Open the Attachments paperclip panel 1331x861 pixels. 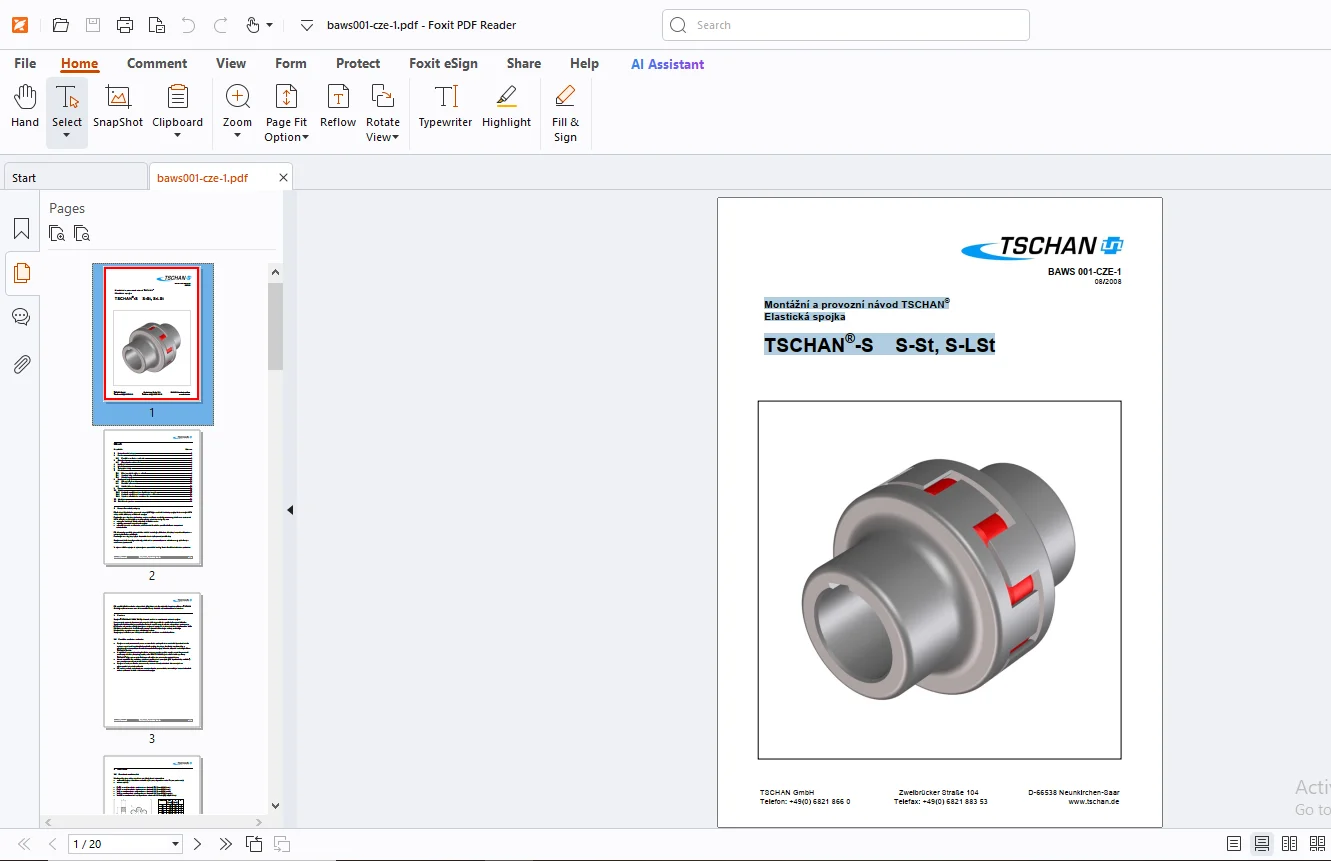click(x=21, y=364)
